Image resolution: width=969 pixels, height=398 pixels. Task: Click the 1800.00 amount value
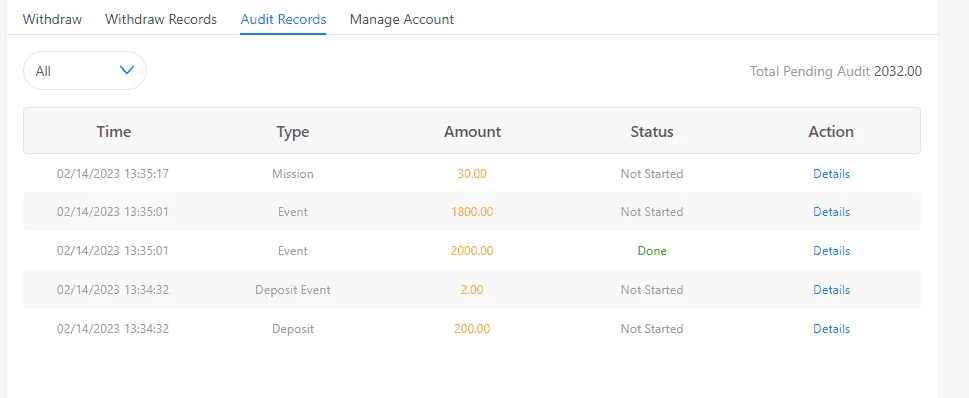[472, 211]
